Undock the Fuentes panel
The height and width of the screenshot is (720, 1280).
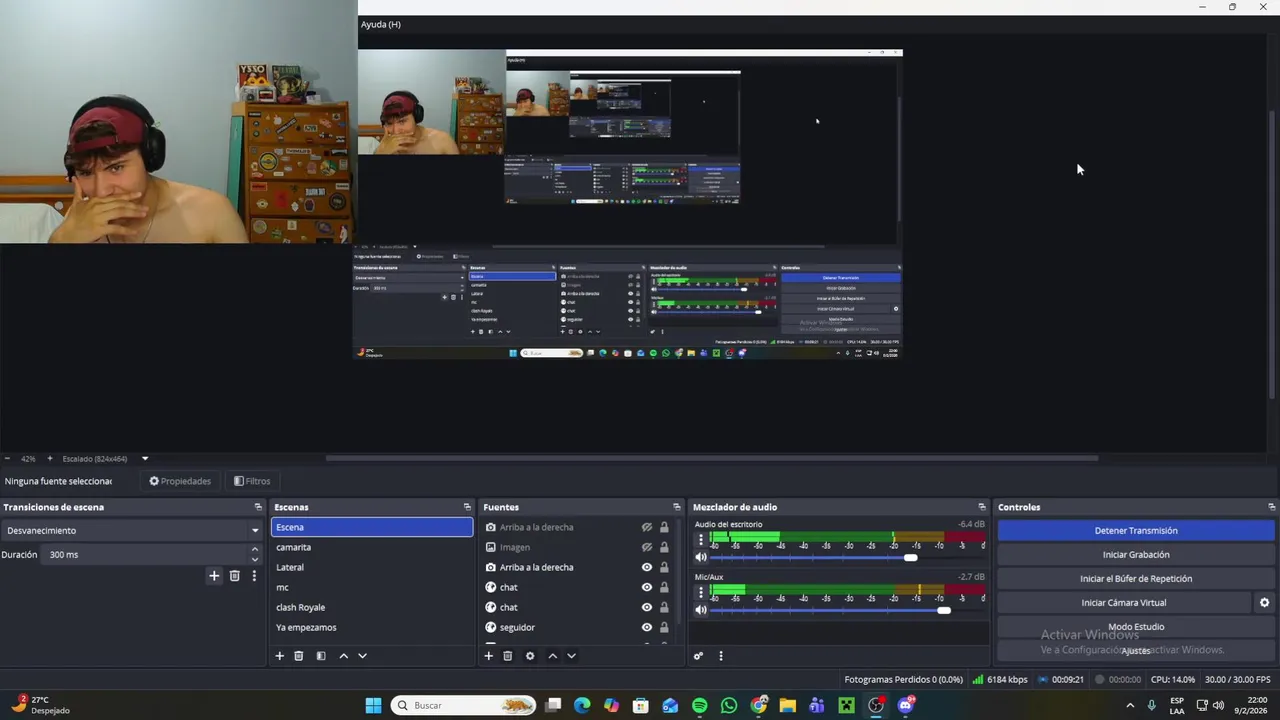(x=677, y=507)
